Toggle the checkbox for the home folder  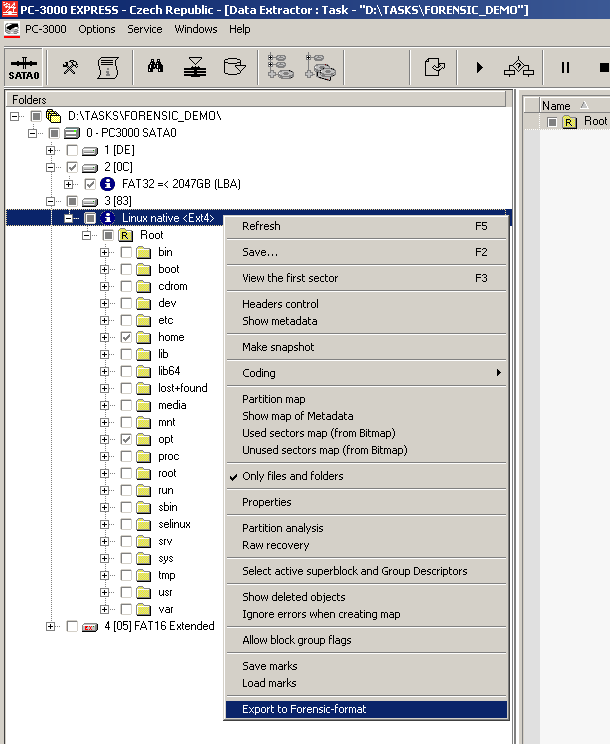click(x=126, y=337)
